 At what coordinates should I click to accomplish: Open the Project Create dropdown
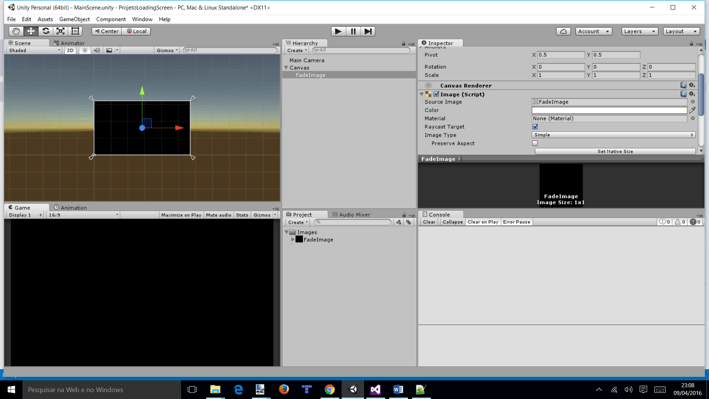[298, 222]
